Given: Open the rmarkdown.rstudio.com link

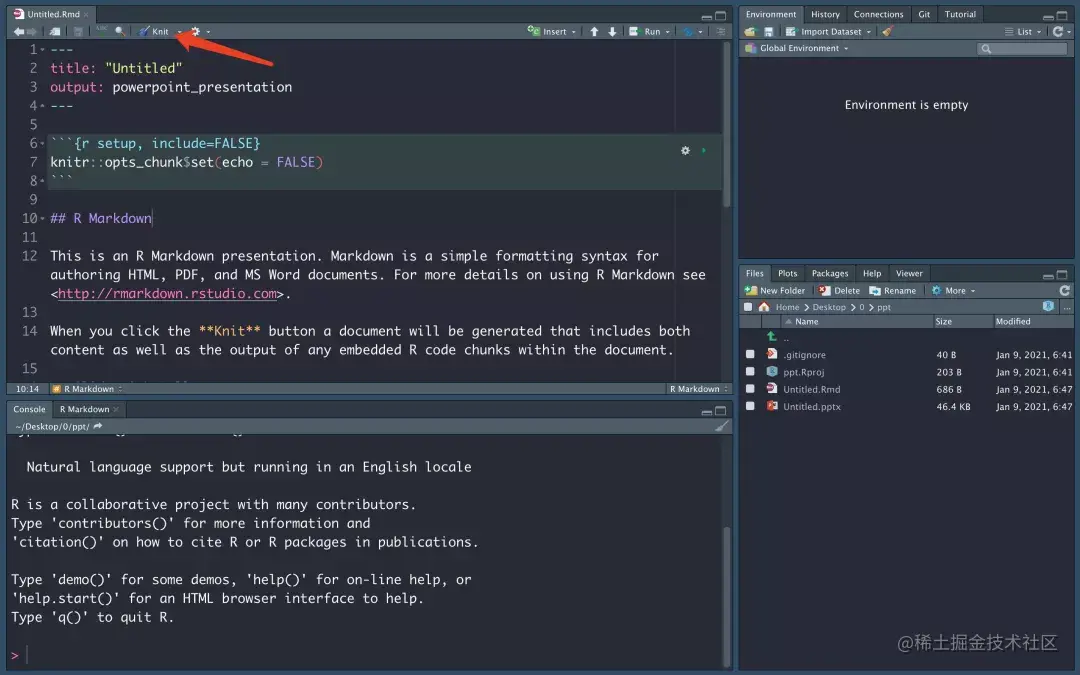Looking at the screenshot, I should [x=167, y=293].
